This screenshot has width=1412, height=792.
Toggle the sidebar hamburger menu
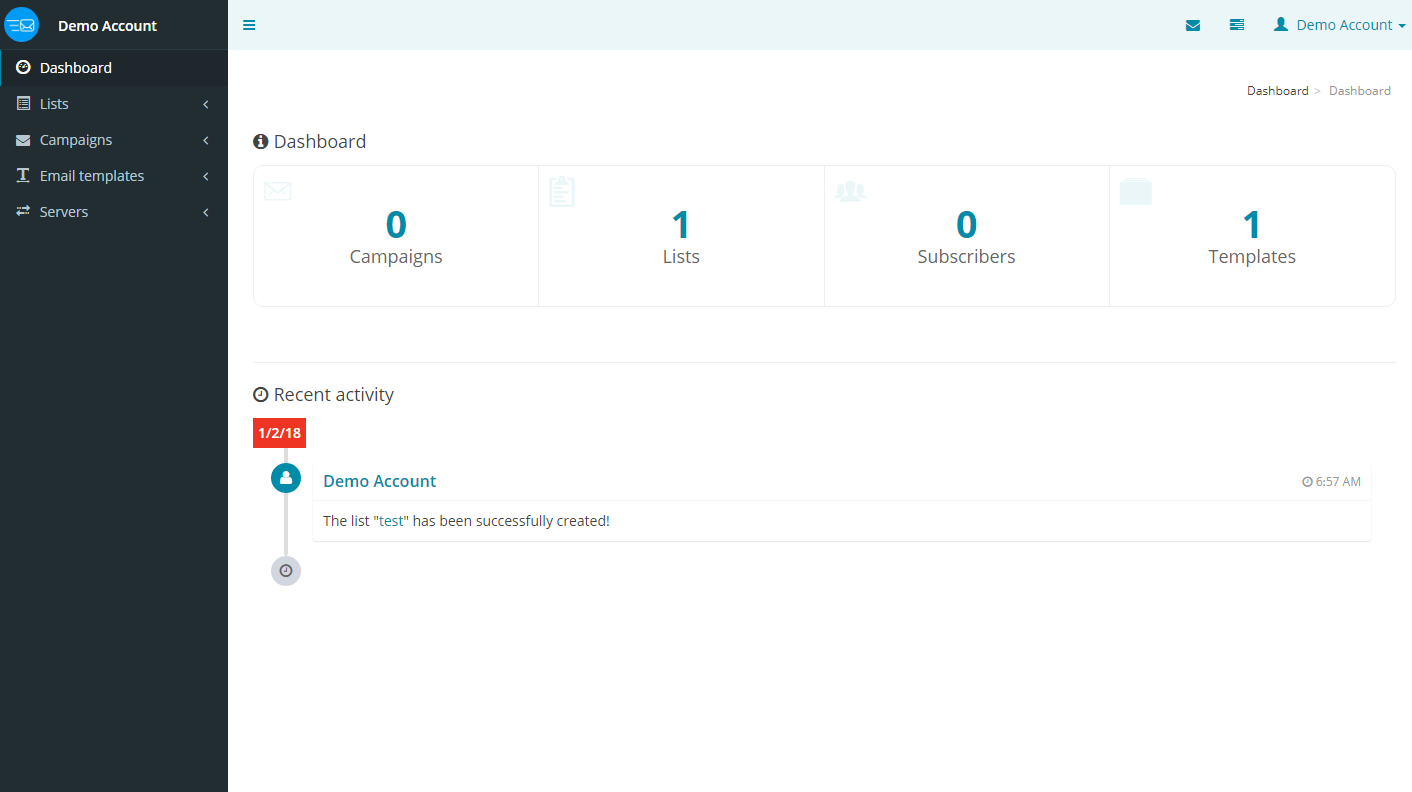pyautogui.click(x=249, y=25)
